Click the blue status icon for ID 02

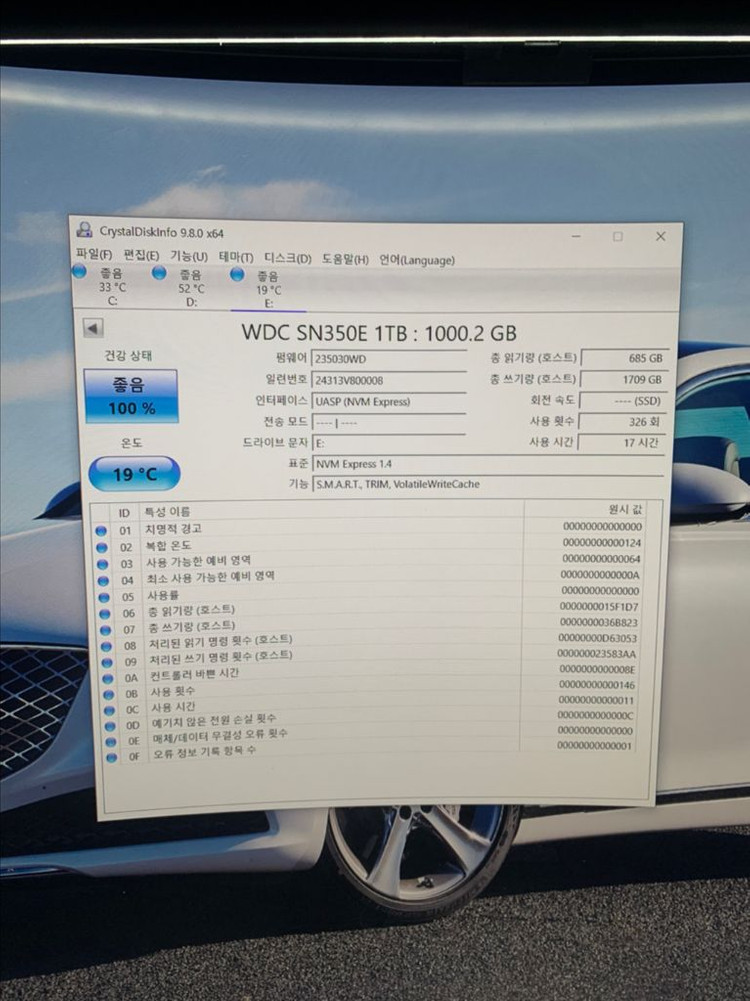(101, 547)
